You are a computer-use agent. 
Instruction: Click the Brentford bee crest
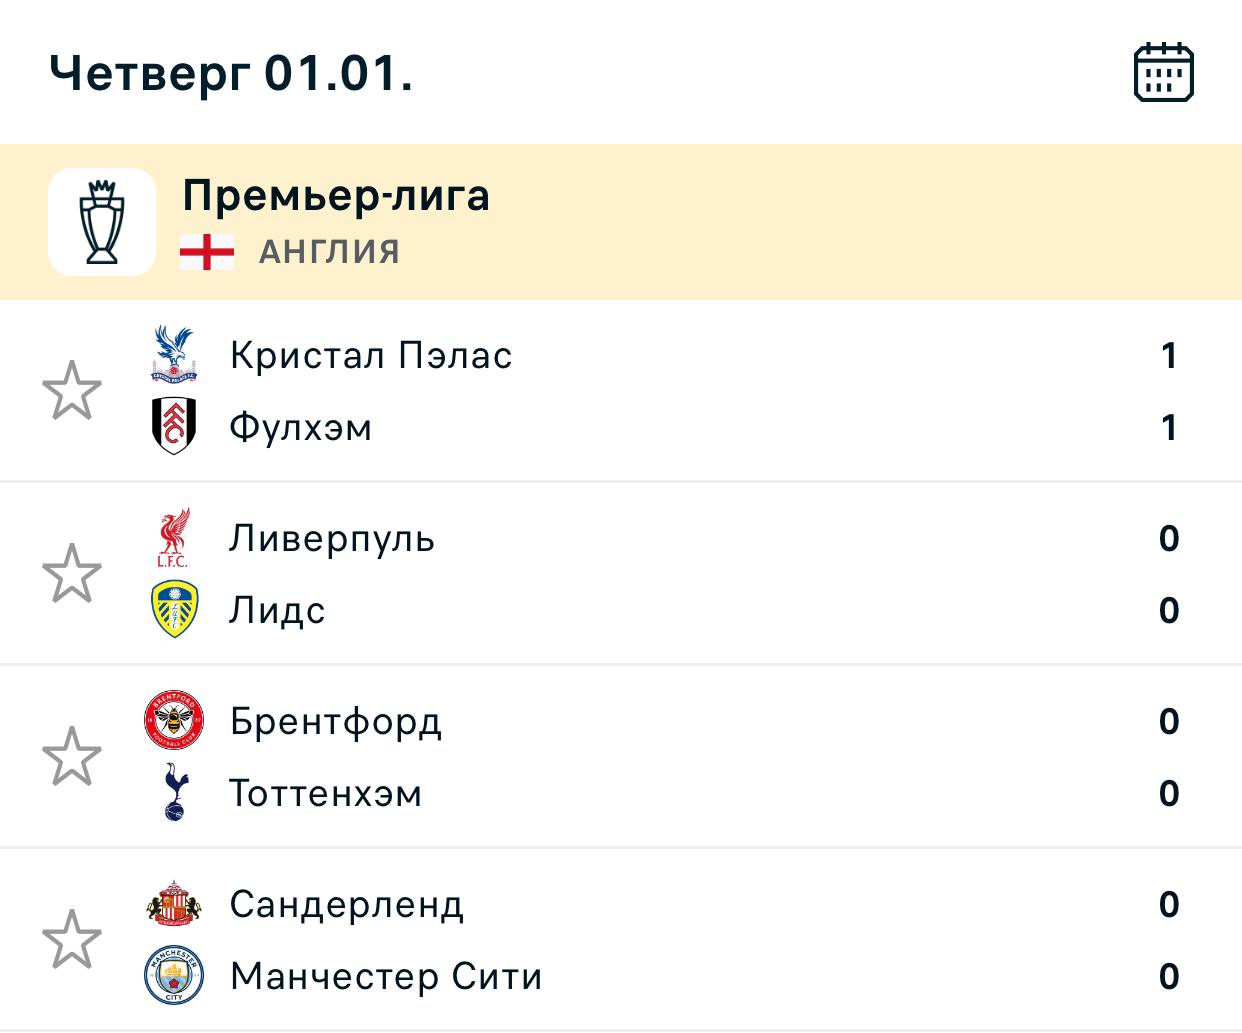174,721
